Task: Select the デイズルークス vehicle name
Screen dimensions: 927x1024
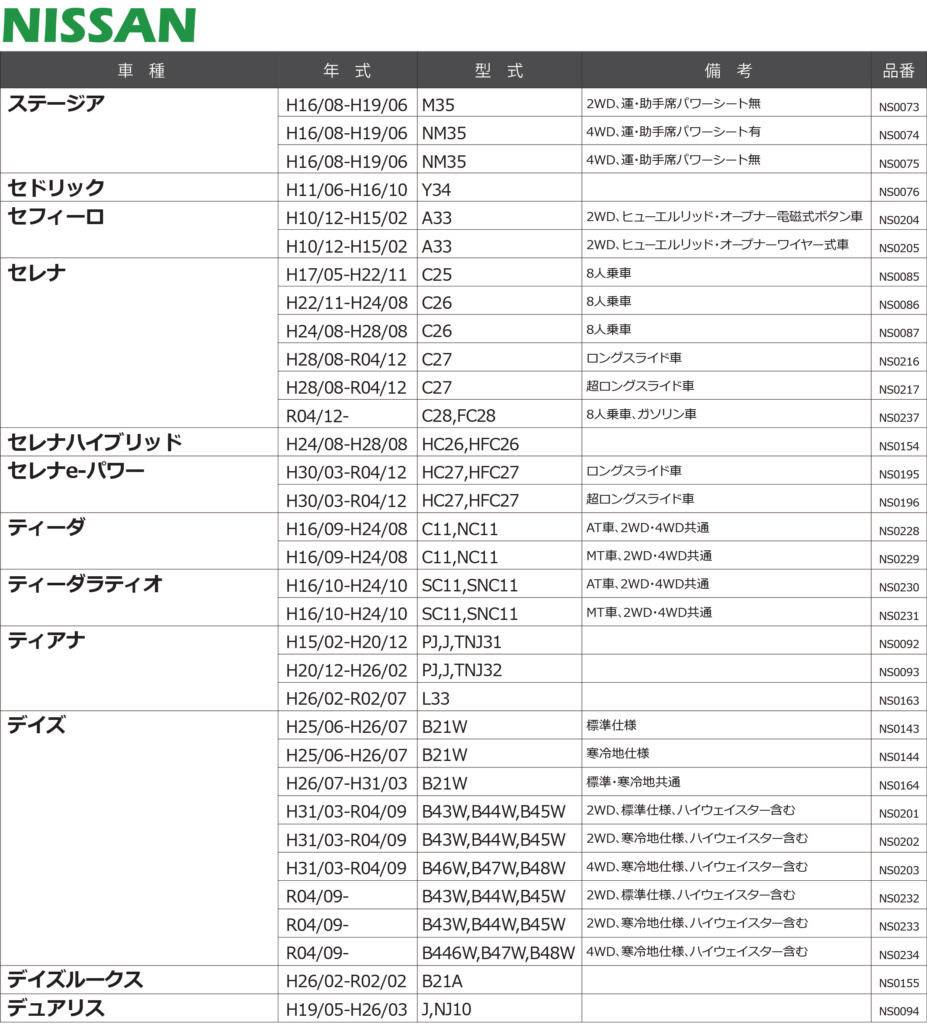Action: 75,980
